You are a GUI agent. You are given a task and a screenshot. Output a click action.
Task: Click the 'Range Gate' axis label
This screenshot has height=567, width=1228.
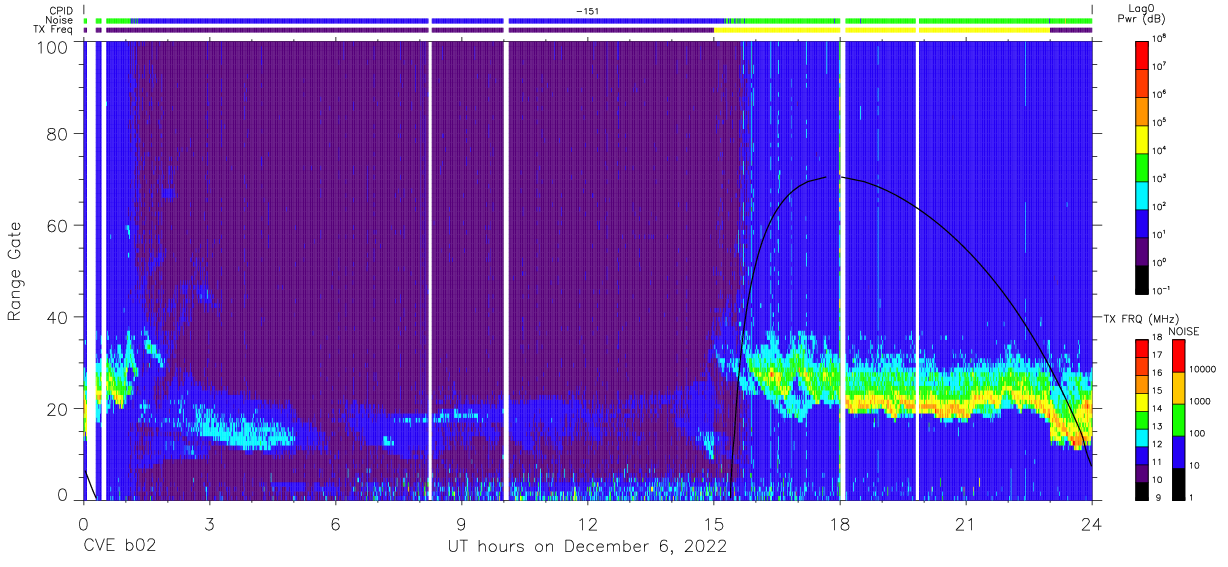[x=15, y=271]
